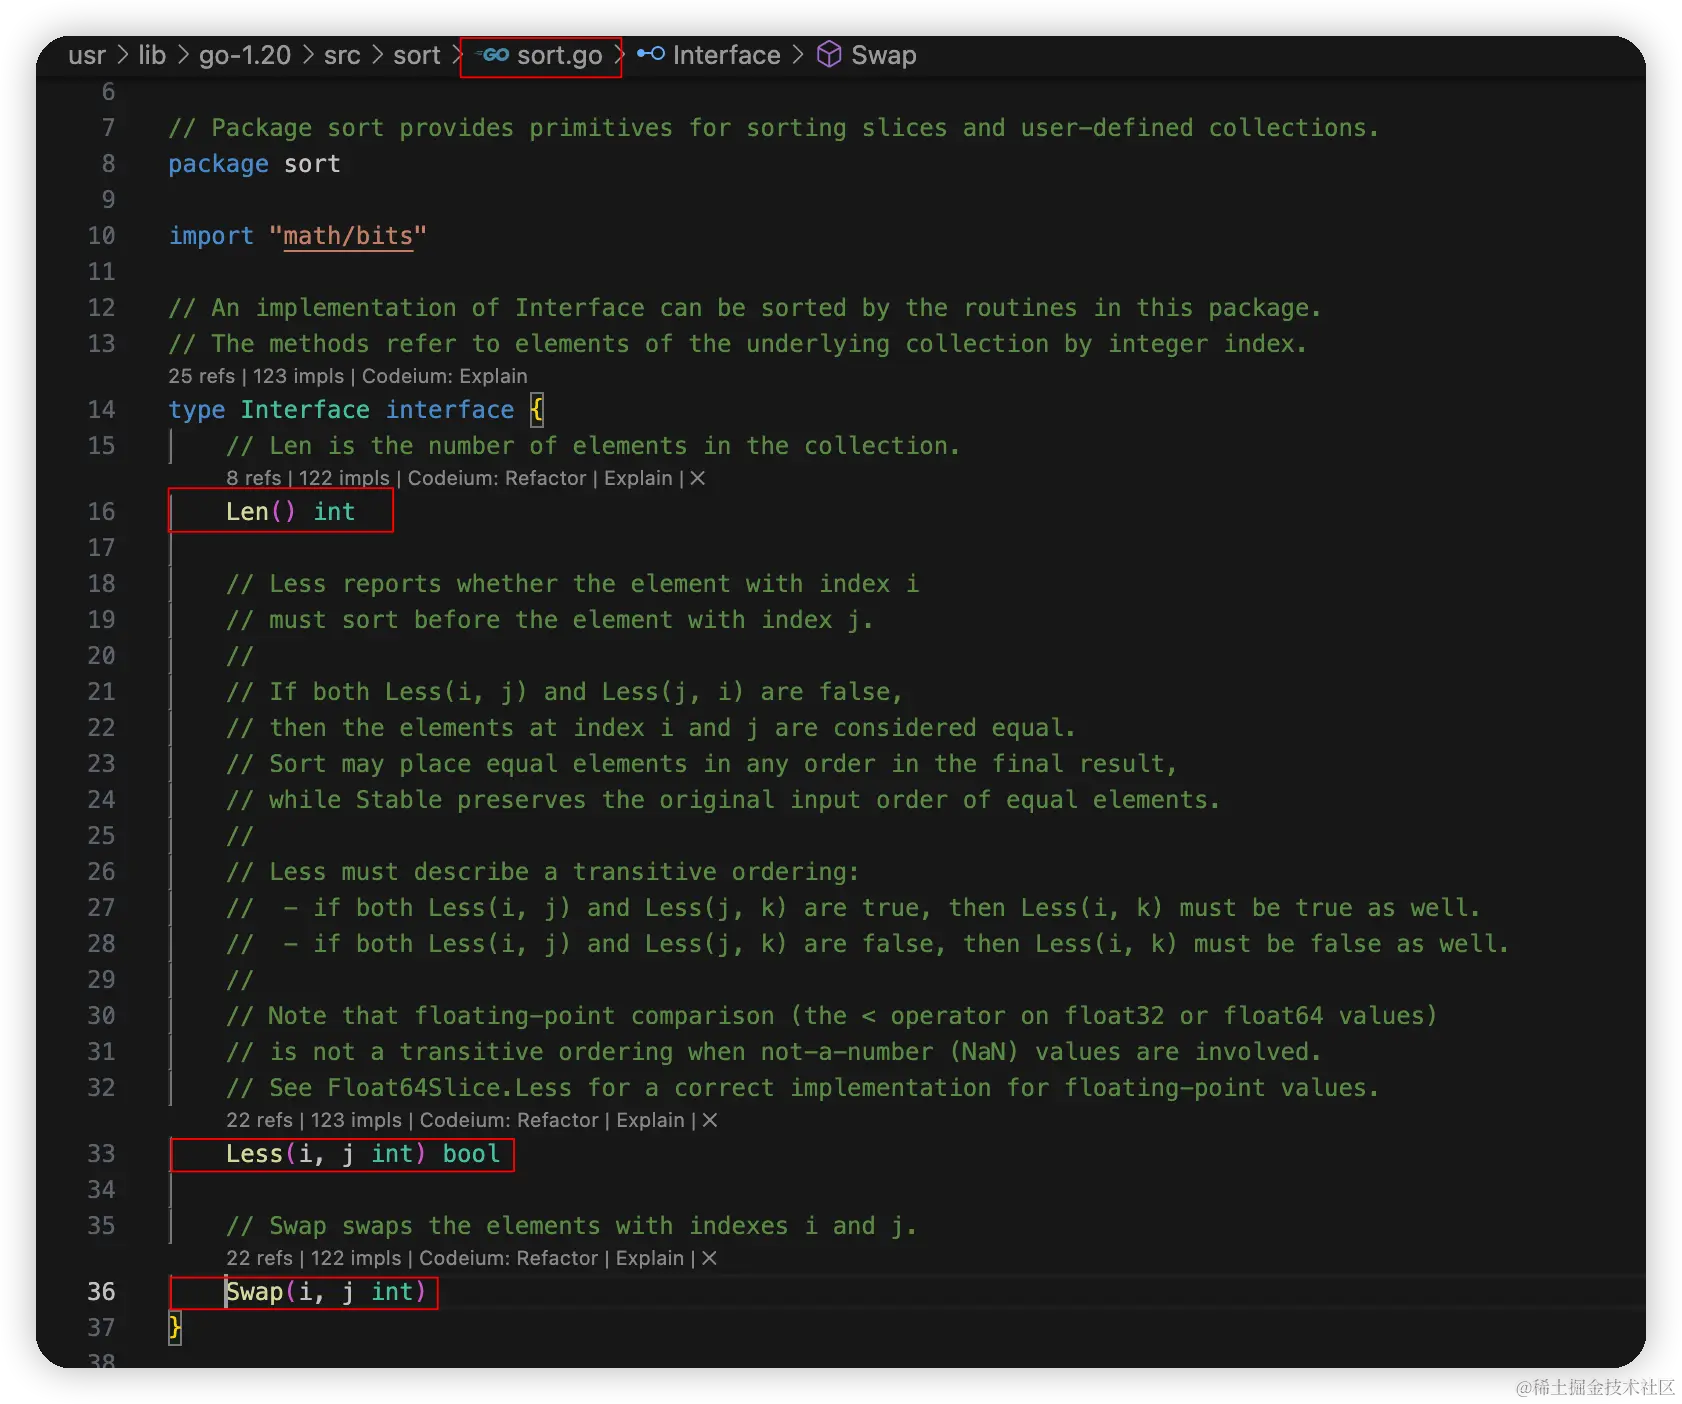Viewport: 1682px width, 1404px height.
Task: Click the import keyword on line 10
Action: pyautogui.click(x=211, y=236)
